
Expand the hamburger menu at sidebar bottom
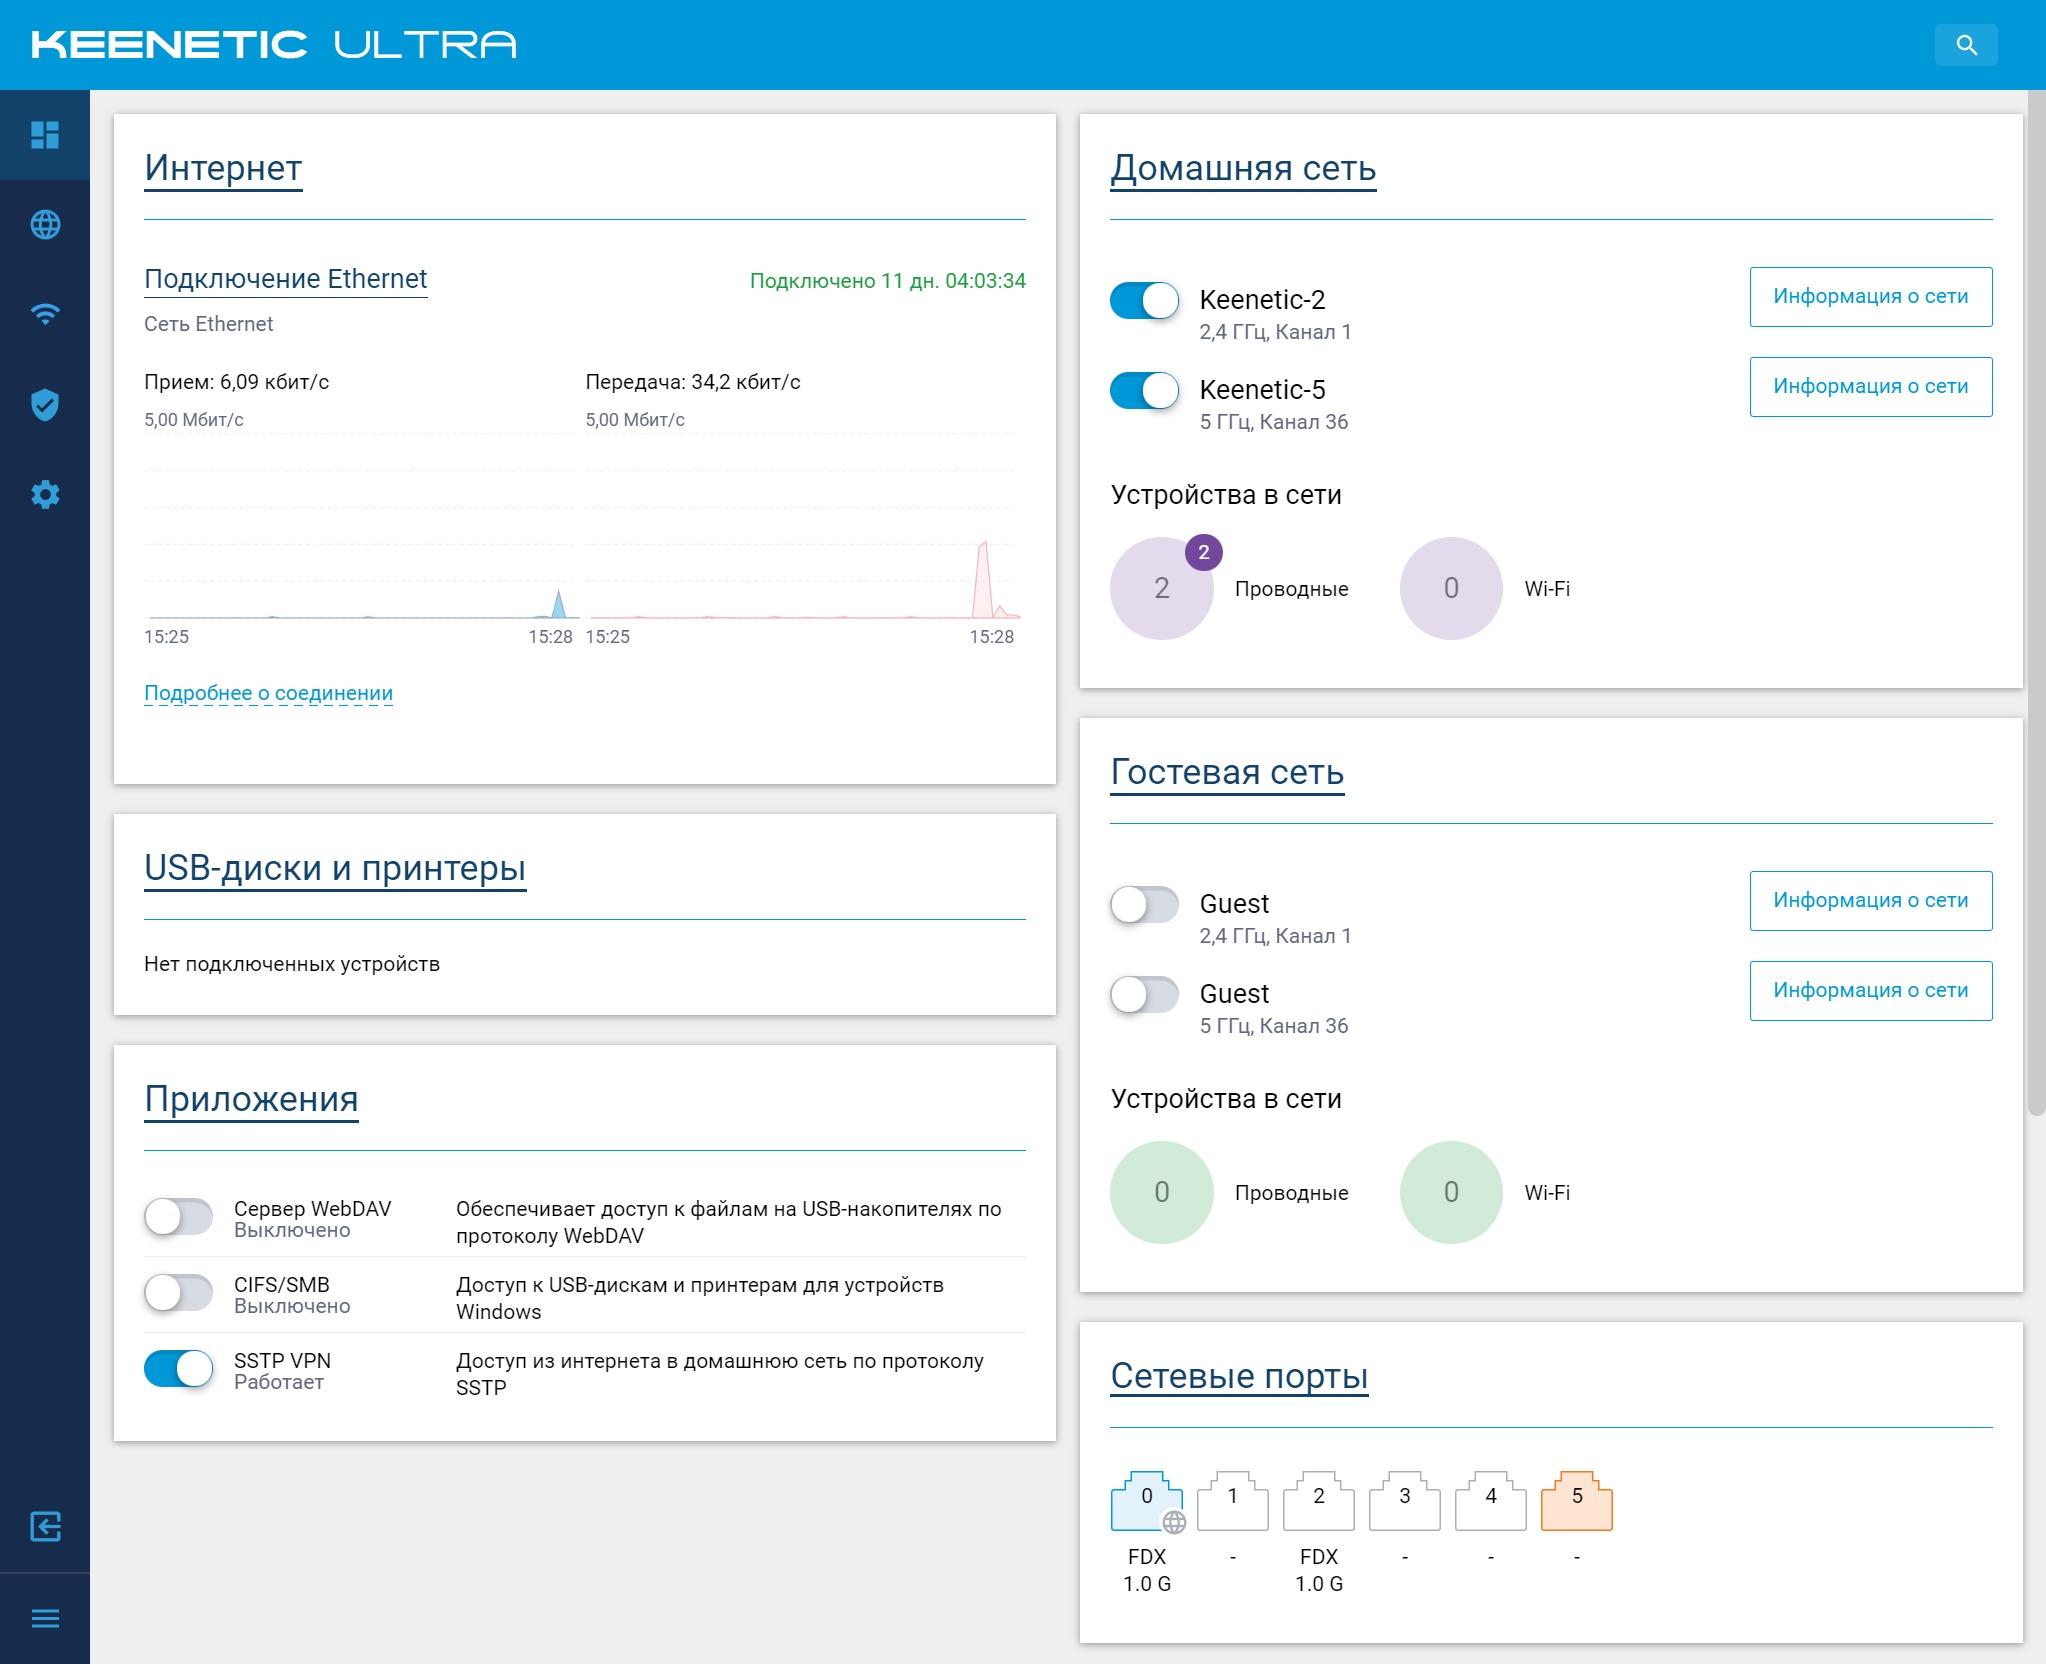pyautogui.click(x=45, y=1619)
